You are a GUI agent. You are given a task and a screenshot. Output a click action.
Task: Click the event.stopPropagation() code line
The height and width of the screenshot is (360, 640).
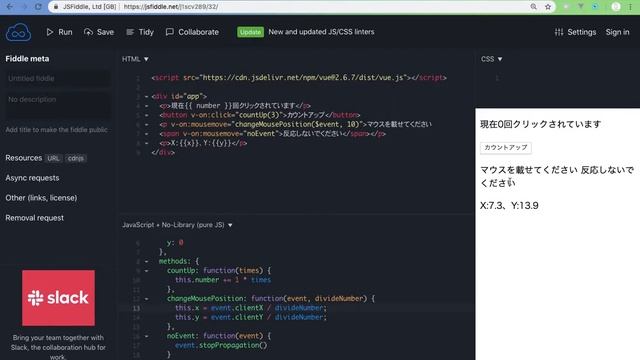221,345
